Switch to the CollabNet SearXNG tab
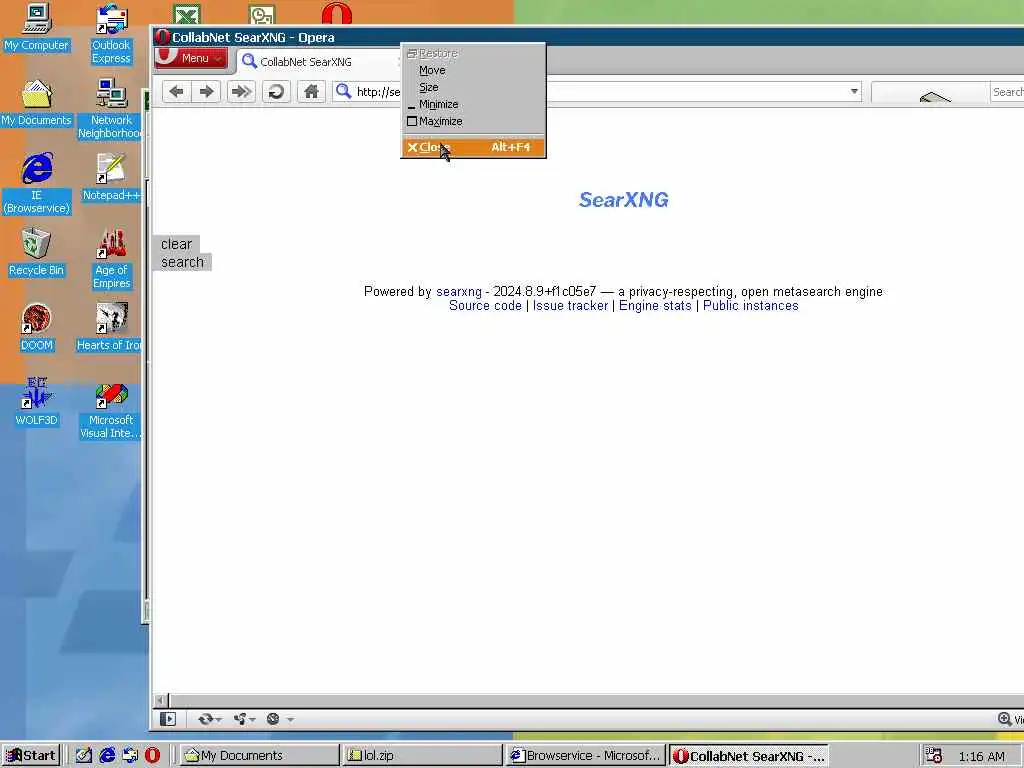Screen dimensions: 1024x768 (x=319, y=62)
